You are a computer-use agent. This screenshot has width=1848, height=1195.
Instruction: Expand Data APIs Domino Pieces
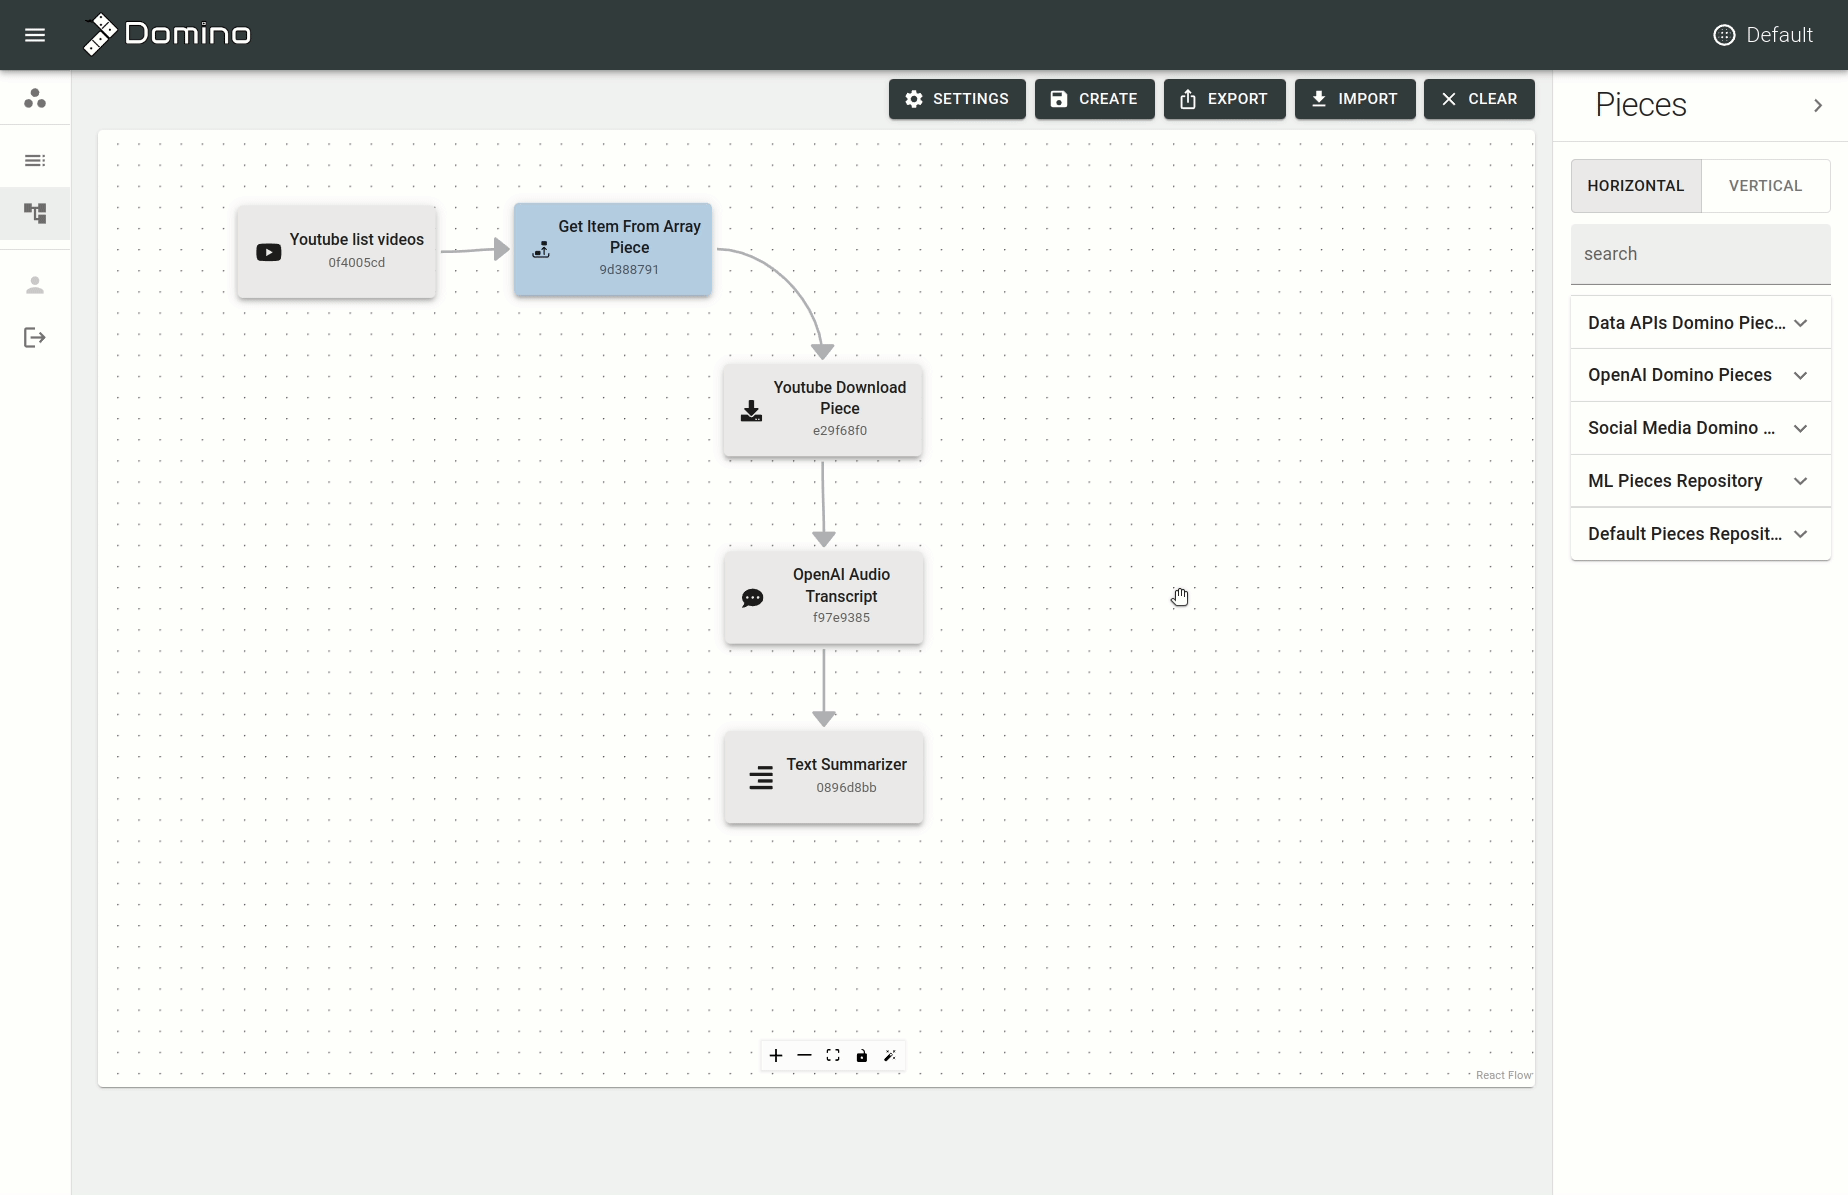coord(1700,323)
